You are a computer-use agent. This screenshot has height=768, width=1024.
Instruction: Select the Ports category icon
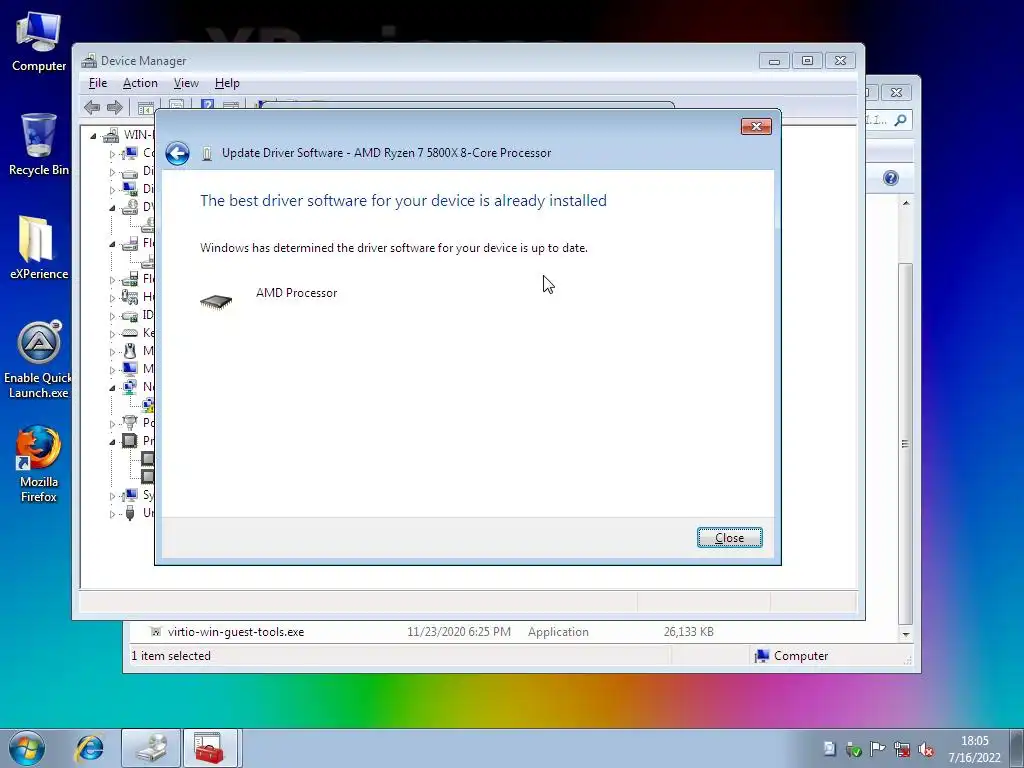pos(130,423)
